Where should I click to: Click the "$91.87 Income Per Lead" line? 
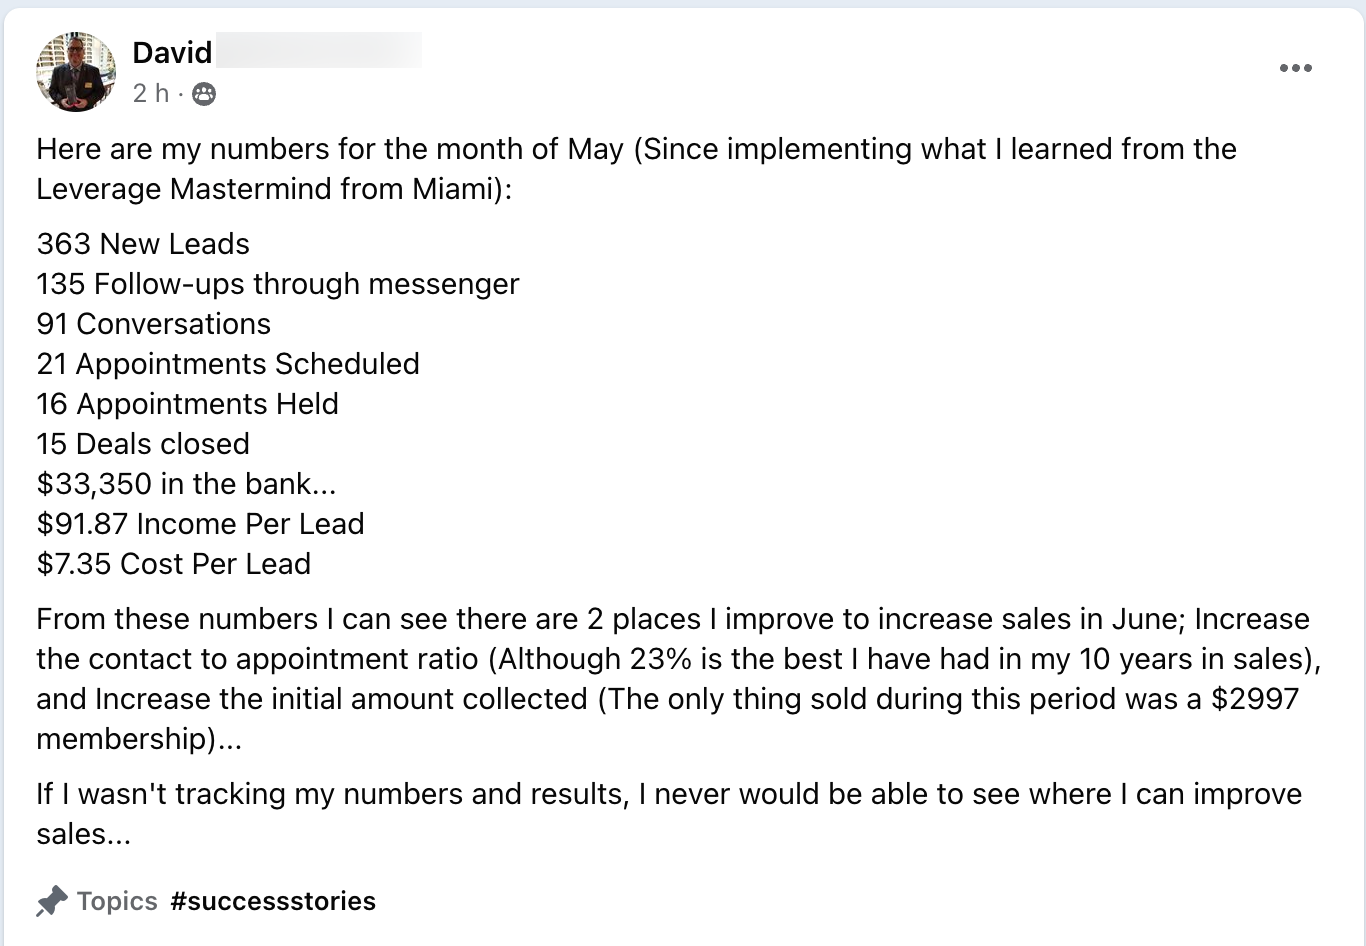[200, 524]
